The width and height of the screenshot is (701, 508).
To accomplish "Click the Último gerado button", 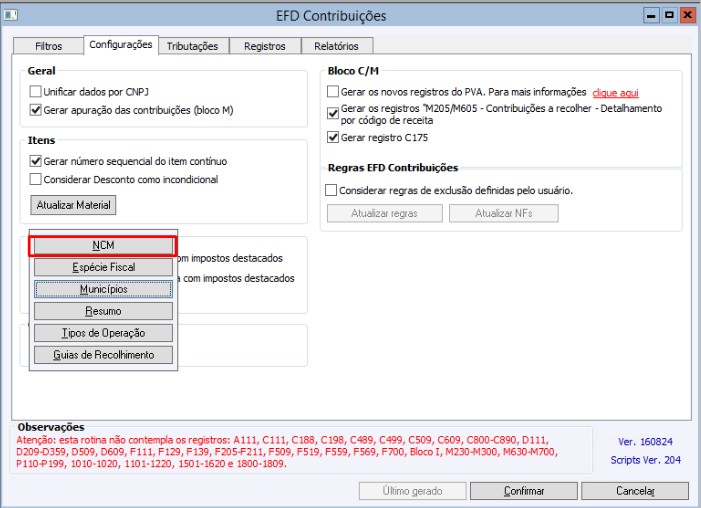I will [x=412, y=491].
